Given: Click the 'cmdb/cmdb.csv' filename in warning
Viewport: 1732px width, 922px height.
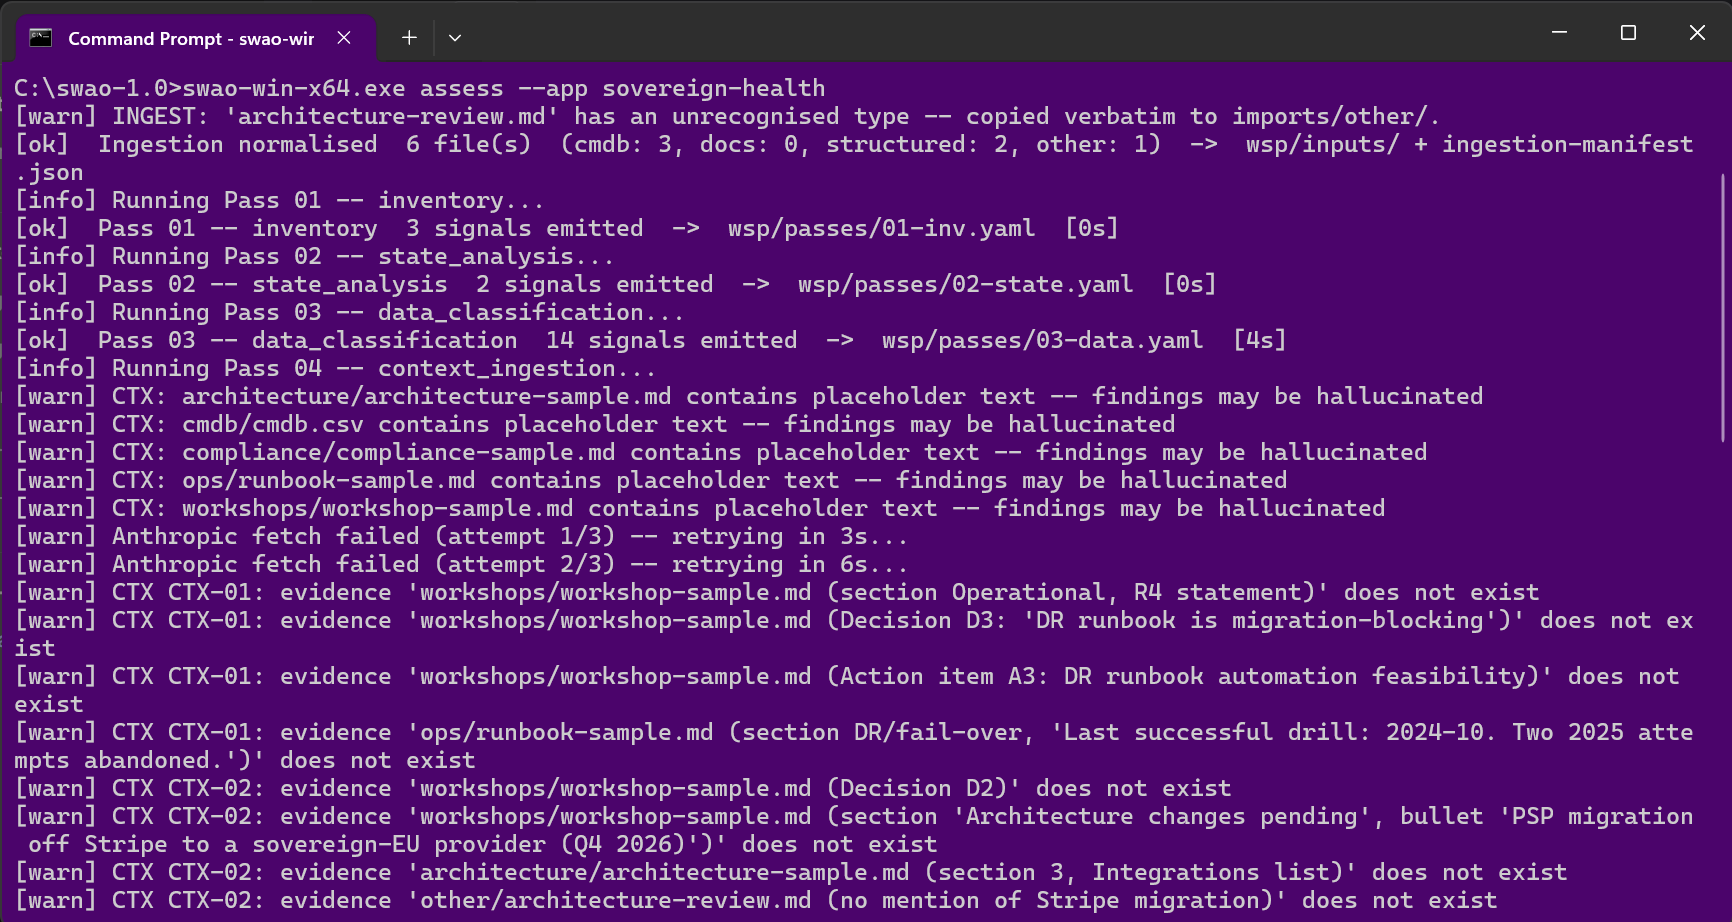Looking at the screenshot, I should [x=273, y=424].
